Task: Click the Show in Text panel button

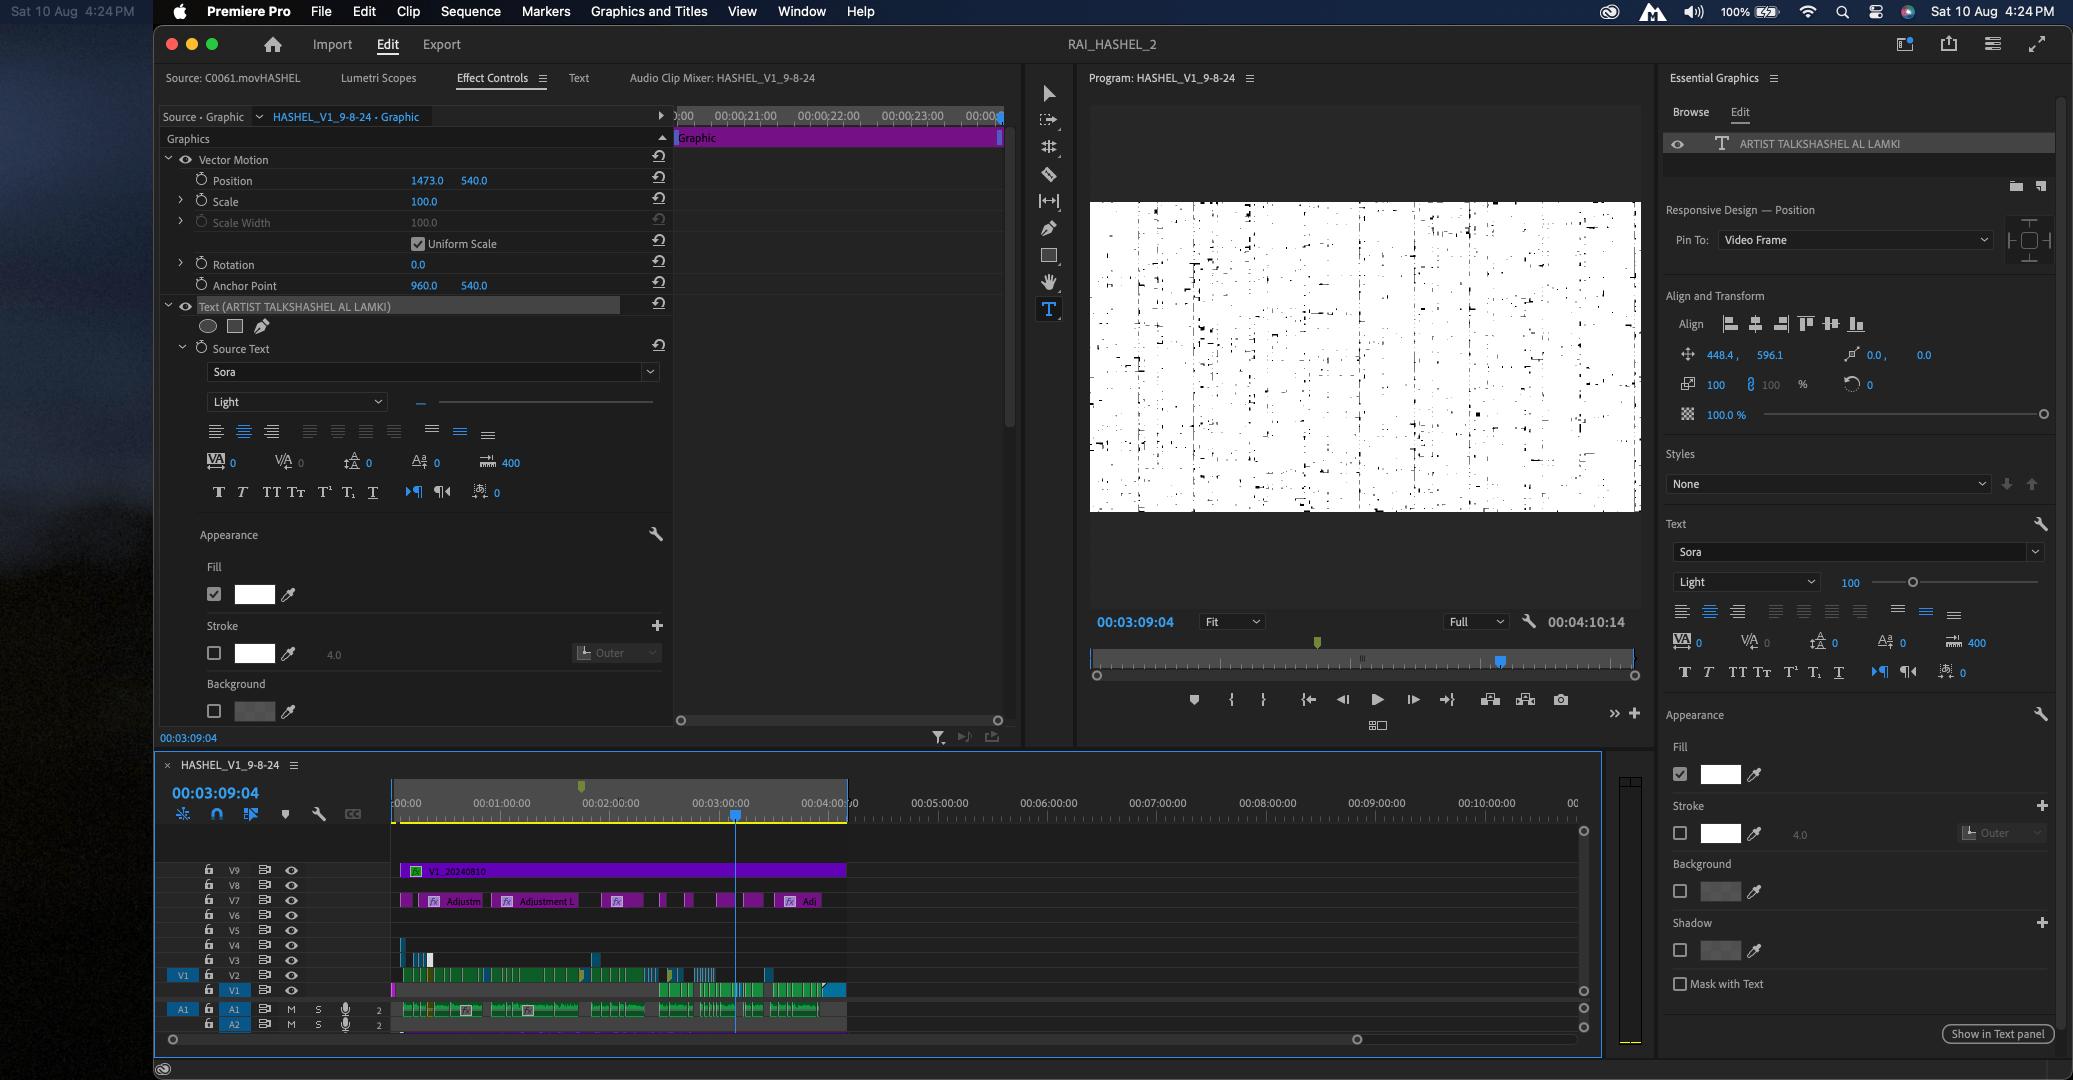Action: (x=1996, y=1034)
